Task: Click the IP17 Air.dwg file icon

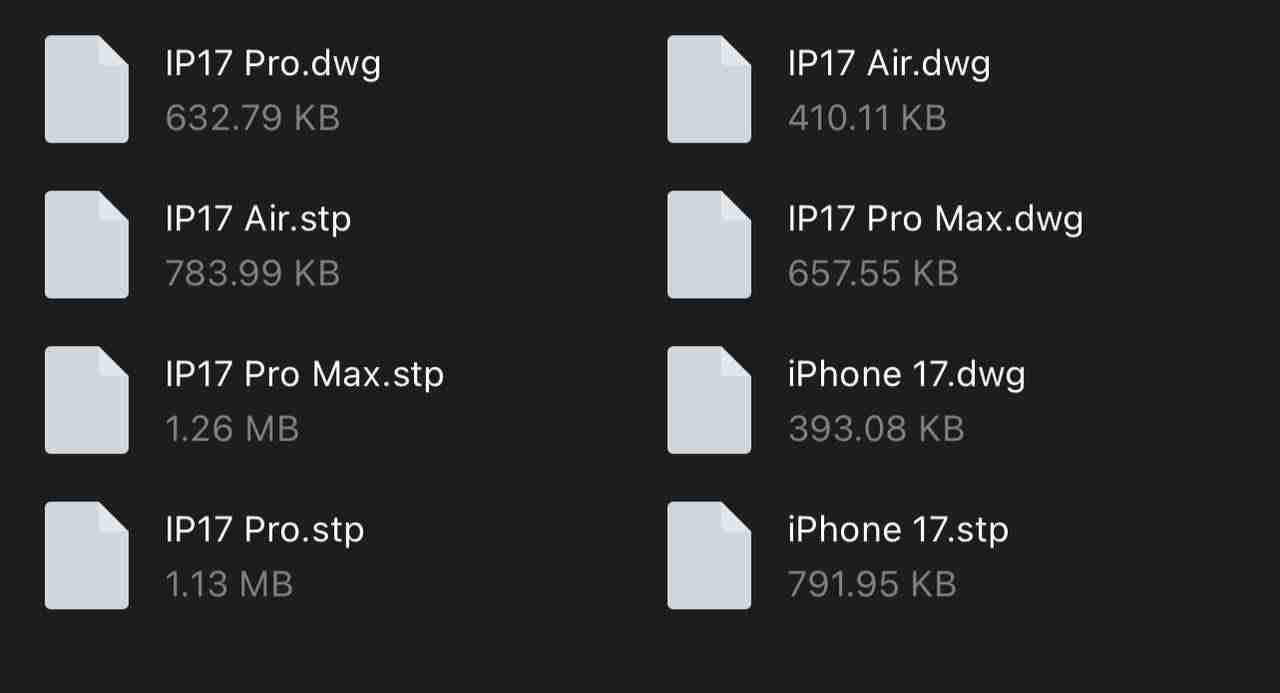Action: (709, 89)
